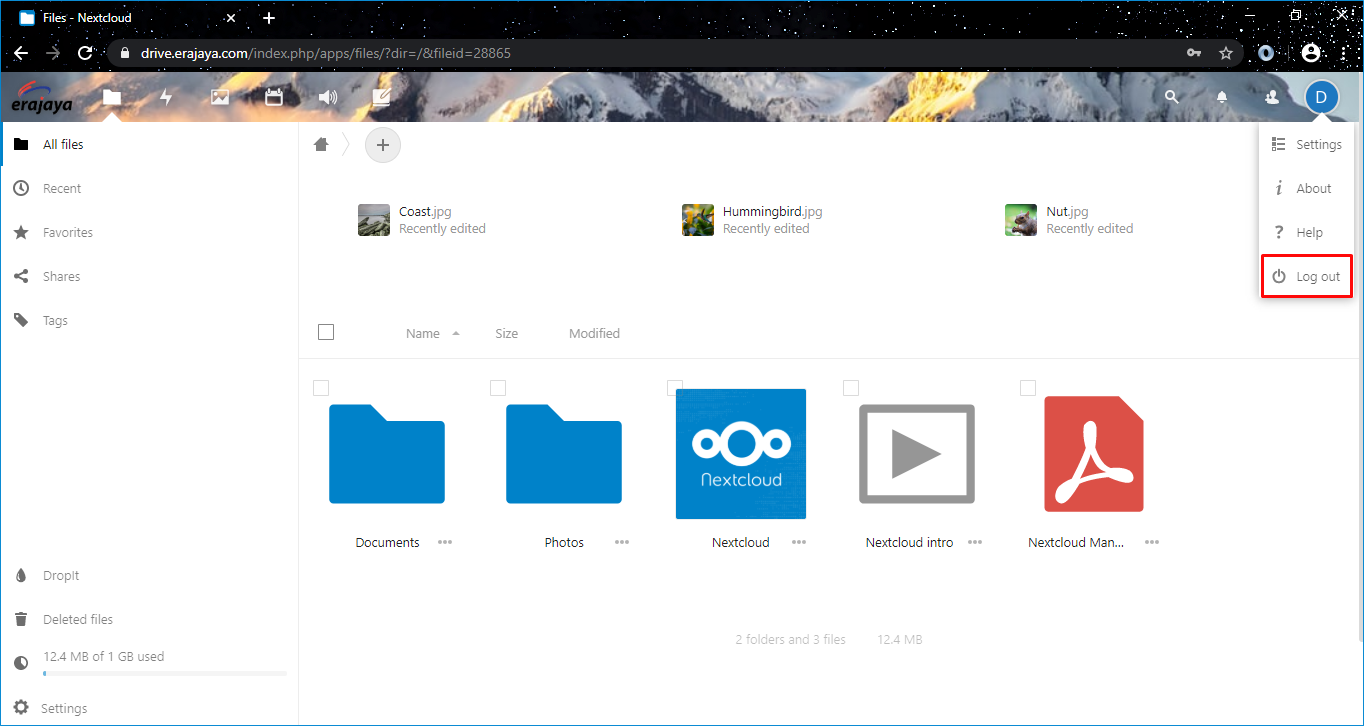Click the erajaya logo

click(42, 98)
